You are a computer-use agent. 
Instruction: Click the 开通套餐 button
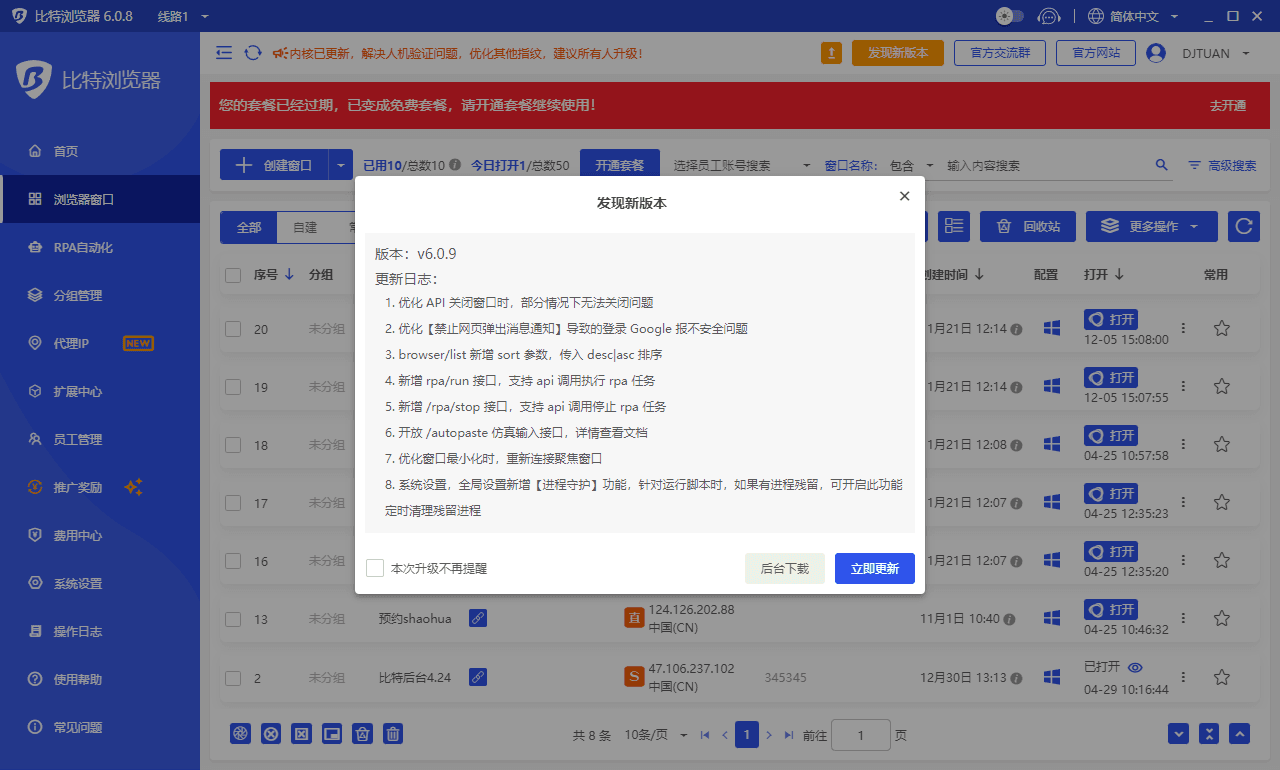[x=620, y=165]
